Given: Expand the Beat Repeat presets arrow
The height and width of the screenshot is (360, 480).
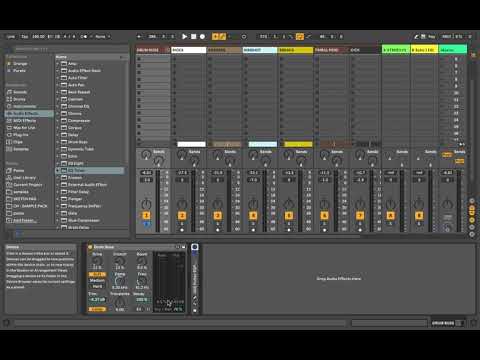Looking at the screenshot, I should tap(58, 92).
